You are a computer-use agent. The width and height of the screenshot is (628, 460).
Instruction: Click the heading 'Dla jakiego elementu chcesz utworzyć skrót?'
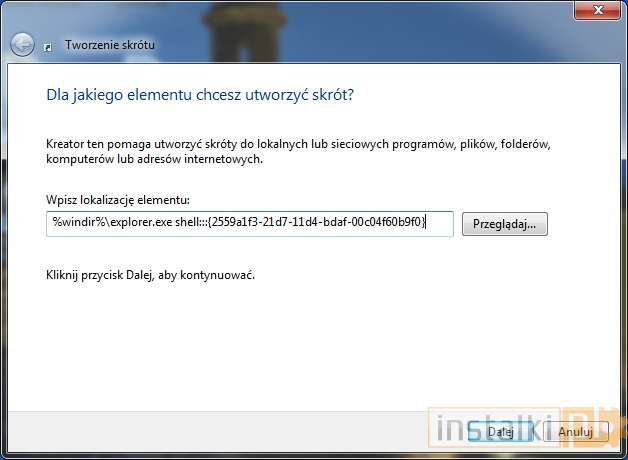(x=200, y=95)
